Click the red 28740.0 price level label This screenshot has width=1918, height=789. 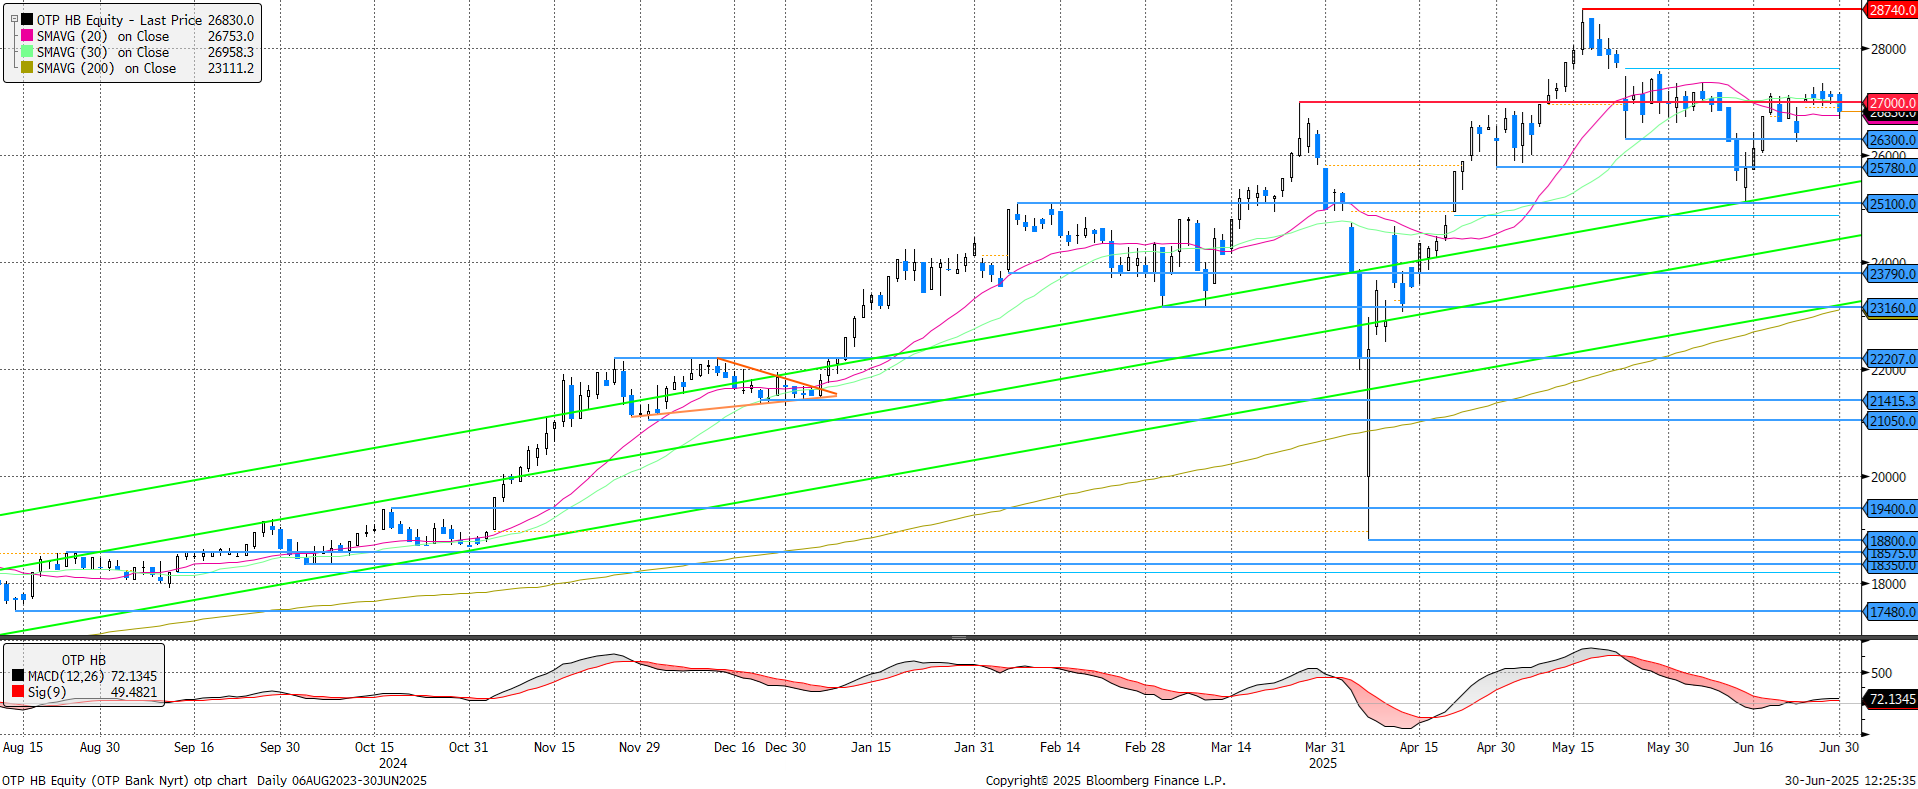click(x=1892, y=10)
